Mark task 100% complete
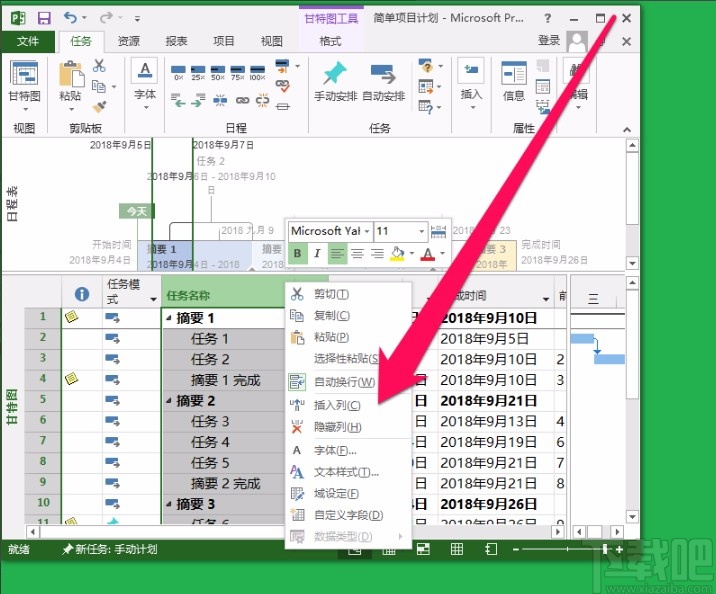The width and height of the screenshot is (716, 594). pos(257,73)
